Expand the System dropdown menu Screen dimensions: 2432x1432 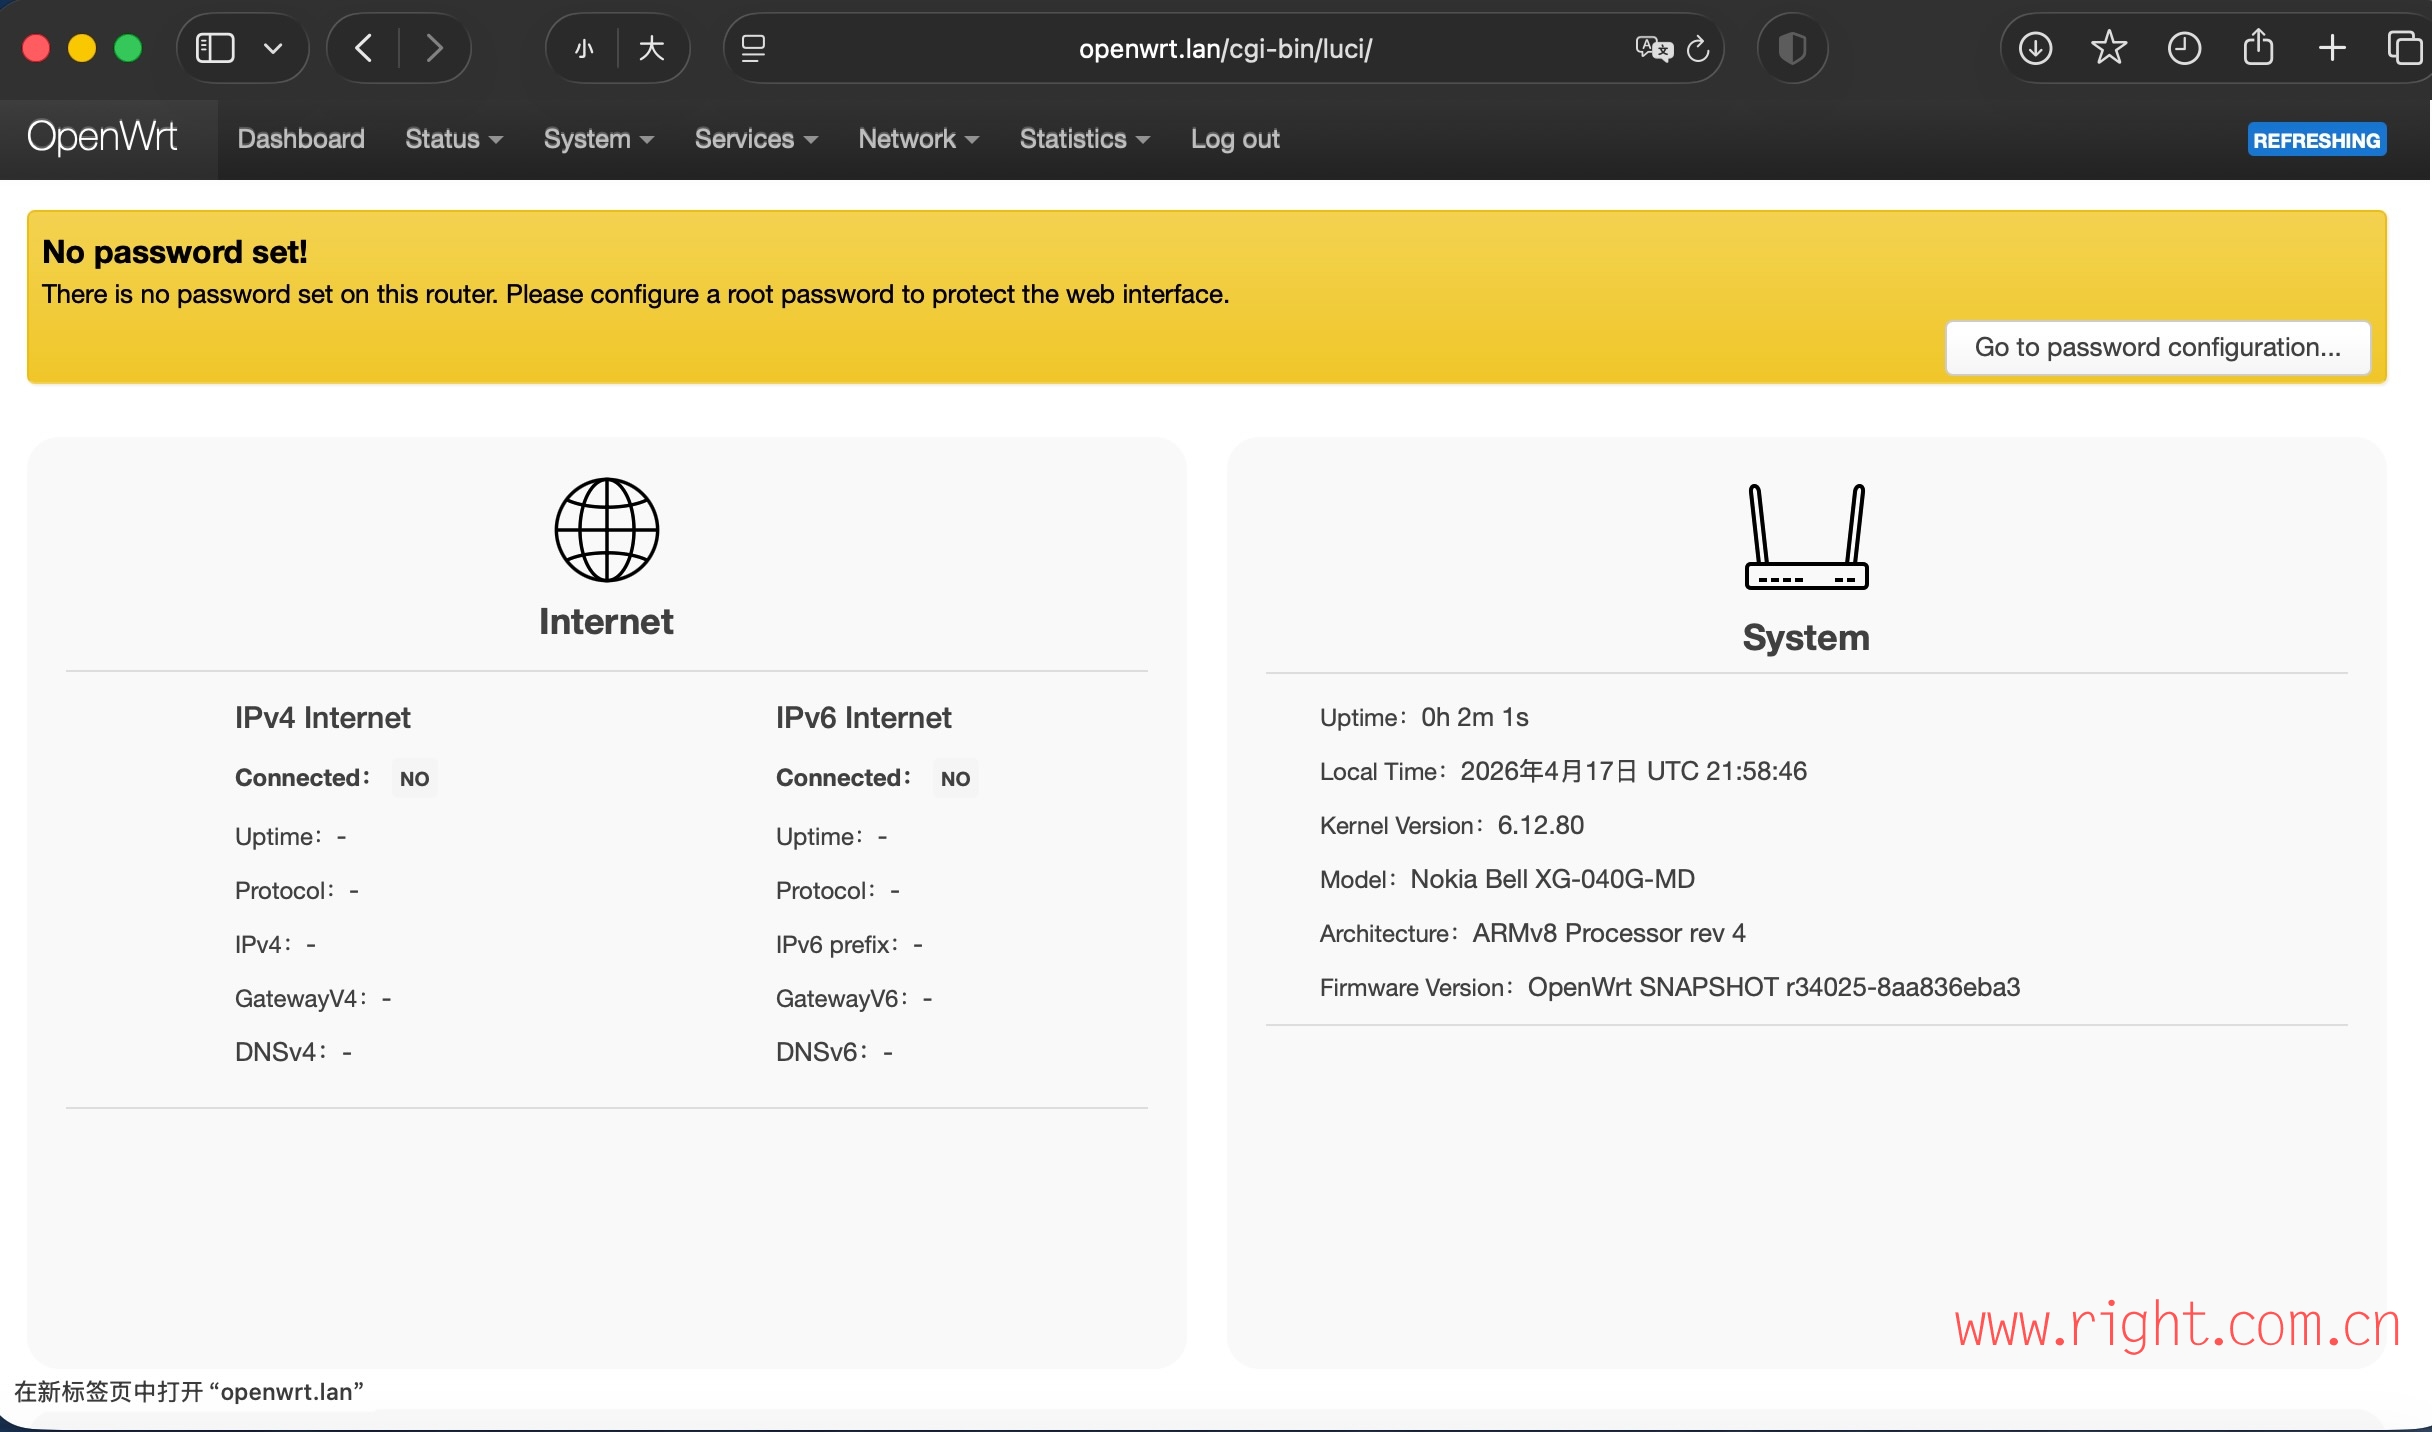click(x=598, y=139)
